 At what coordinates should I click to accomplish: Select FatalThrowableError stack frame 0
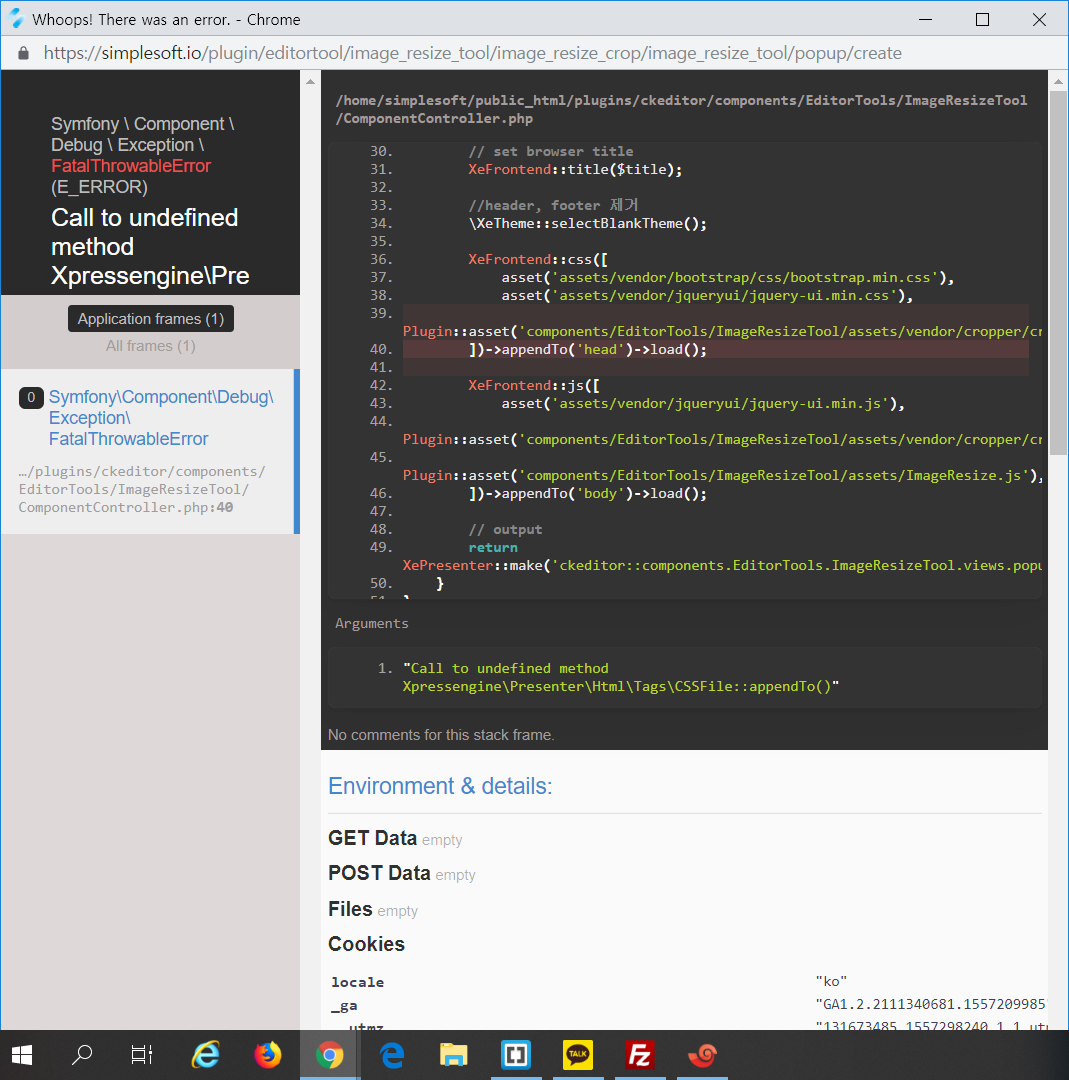click(x=149, y=451)
